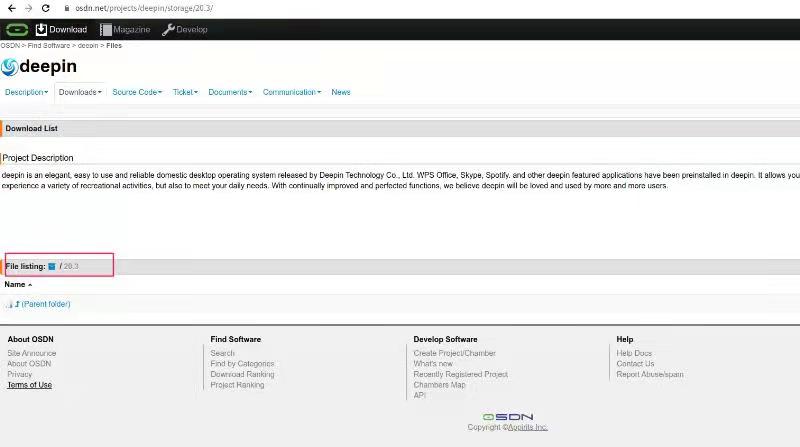Click deepin breadcrumb link

click(x=88, y=45)
